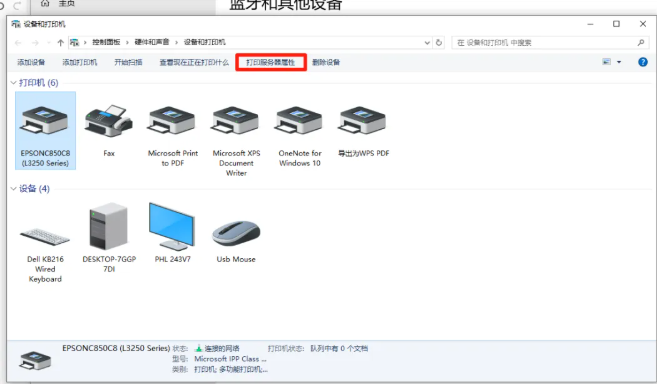Screen dimensions: 657x384
Task: Click the 主页 tab in background window
Action: (67, 3)
